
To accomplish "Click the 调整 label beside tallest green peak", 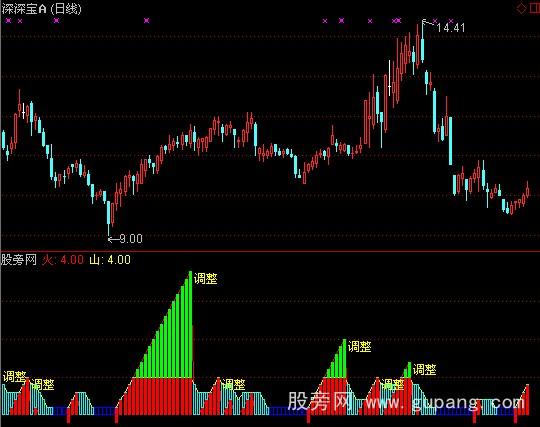I will pyautogui.click(x=206, y=278).
